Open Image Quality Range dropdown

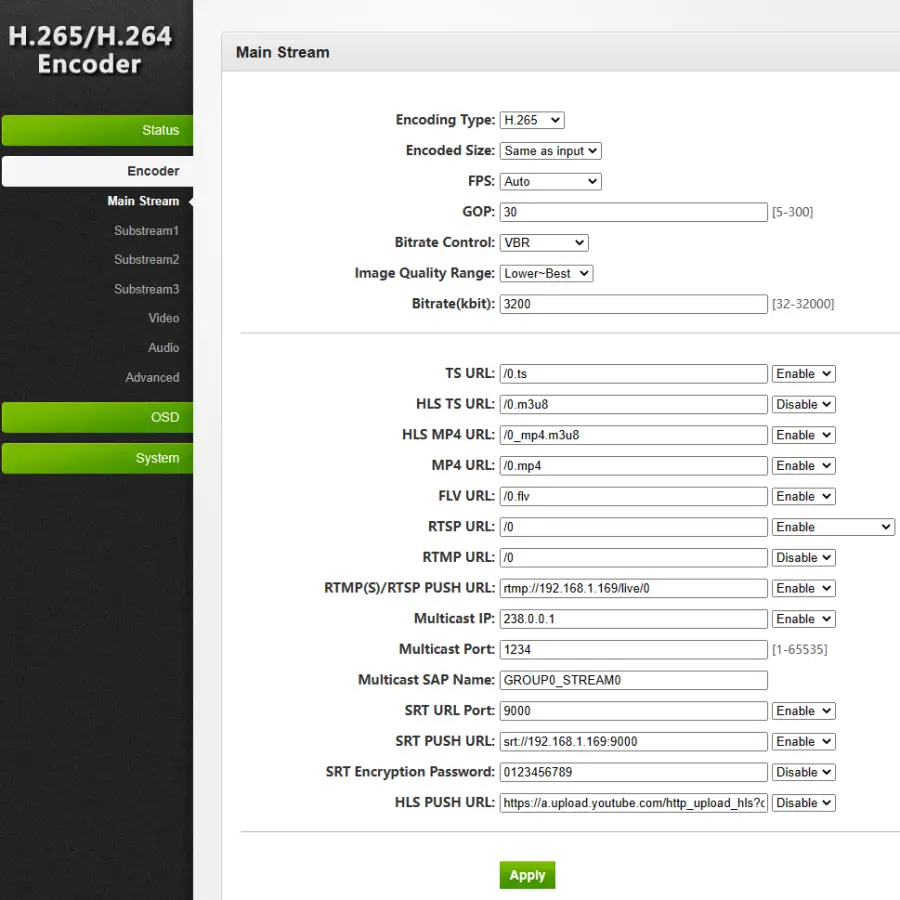(x=546, y=273)
